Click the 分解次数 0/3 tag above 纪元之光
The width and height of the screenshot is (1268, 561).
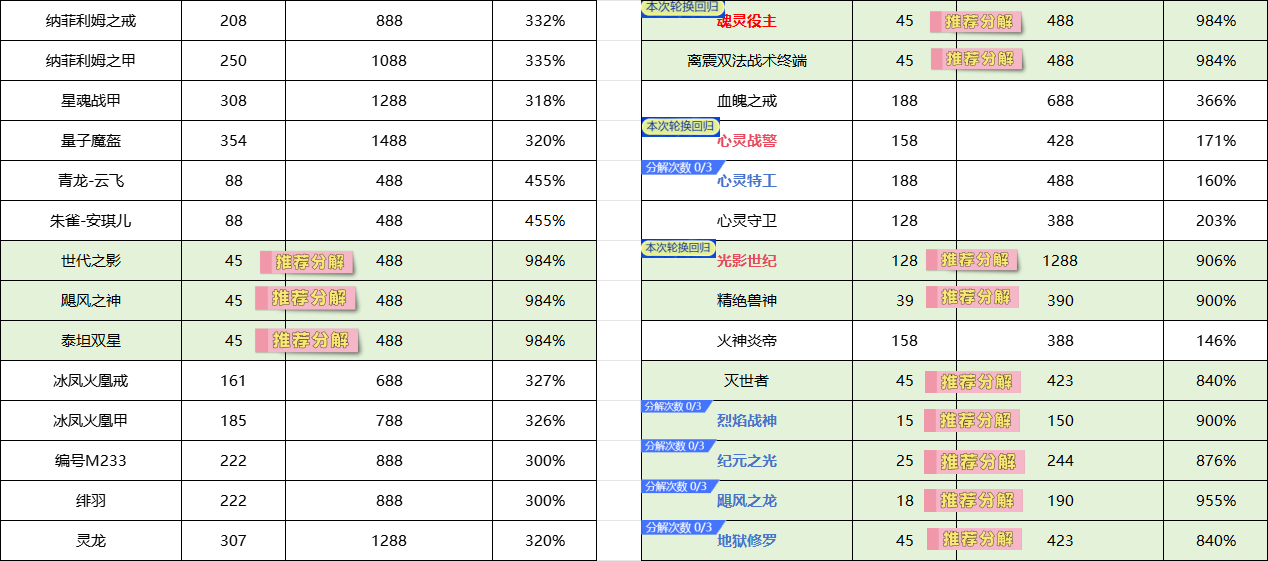click(677, 446)
